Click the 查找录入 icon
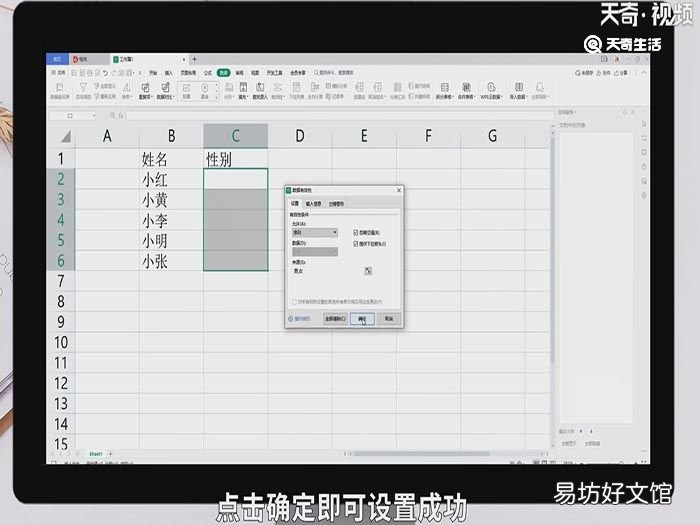 coord(260,91)
